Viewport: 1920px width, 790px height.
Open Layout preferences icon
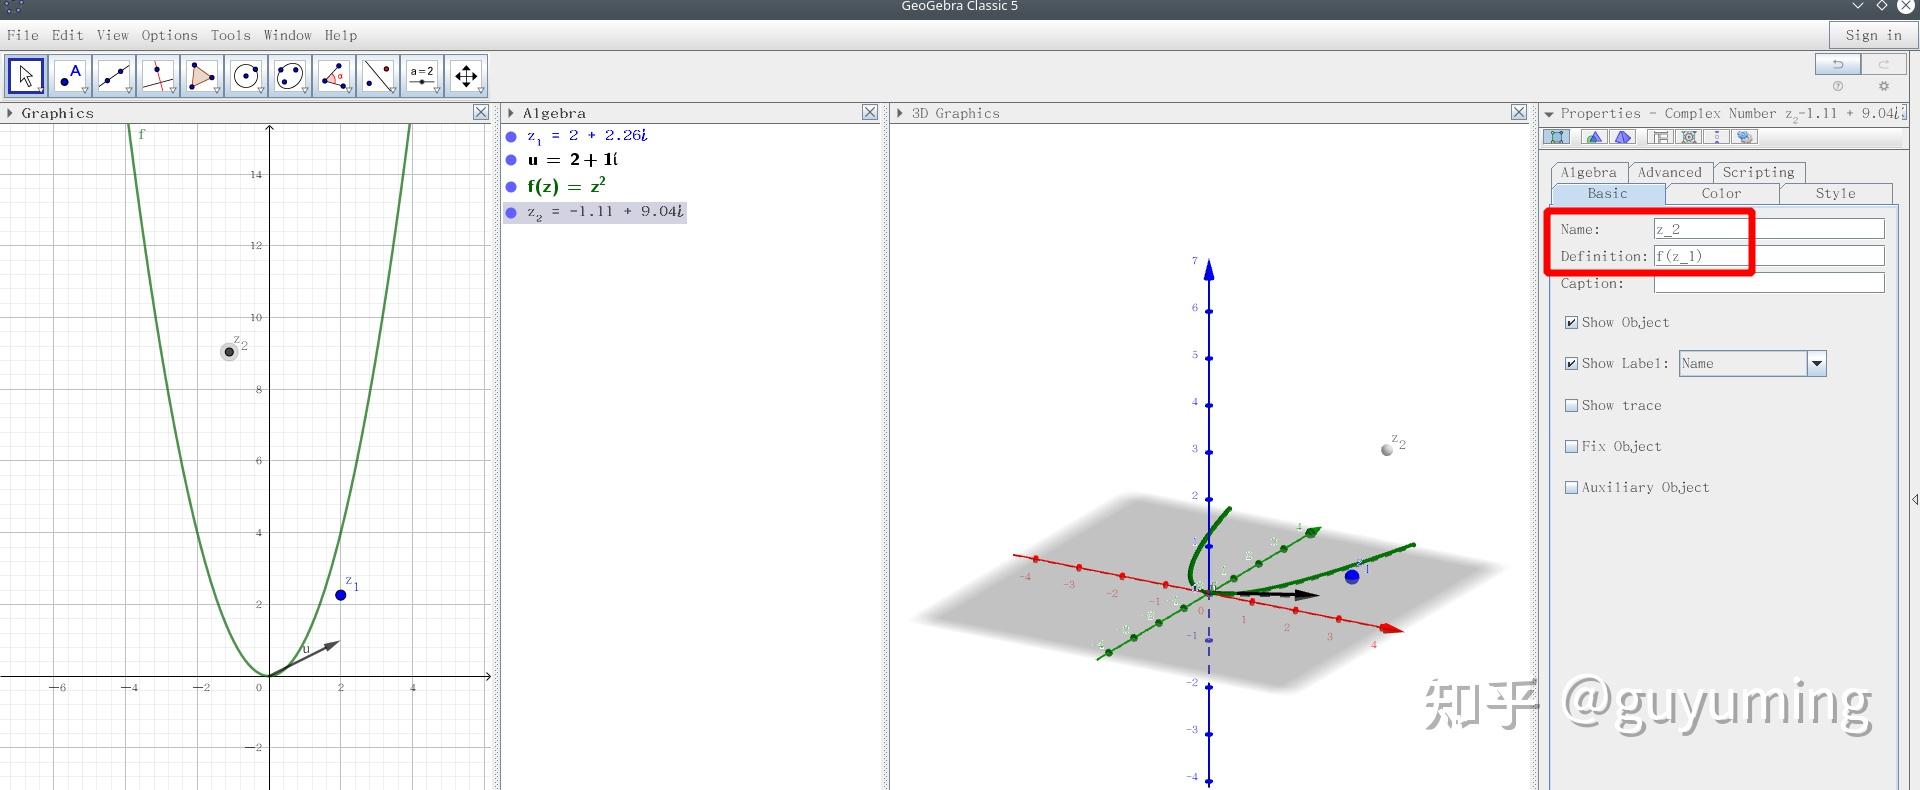[x=1660, y=137]
